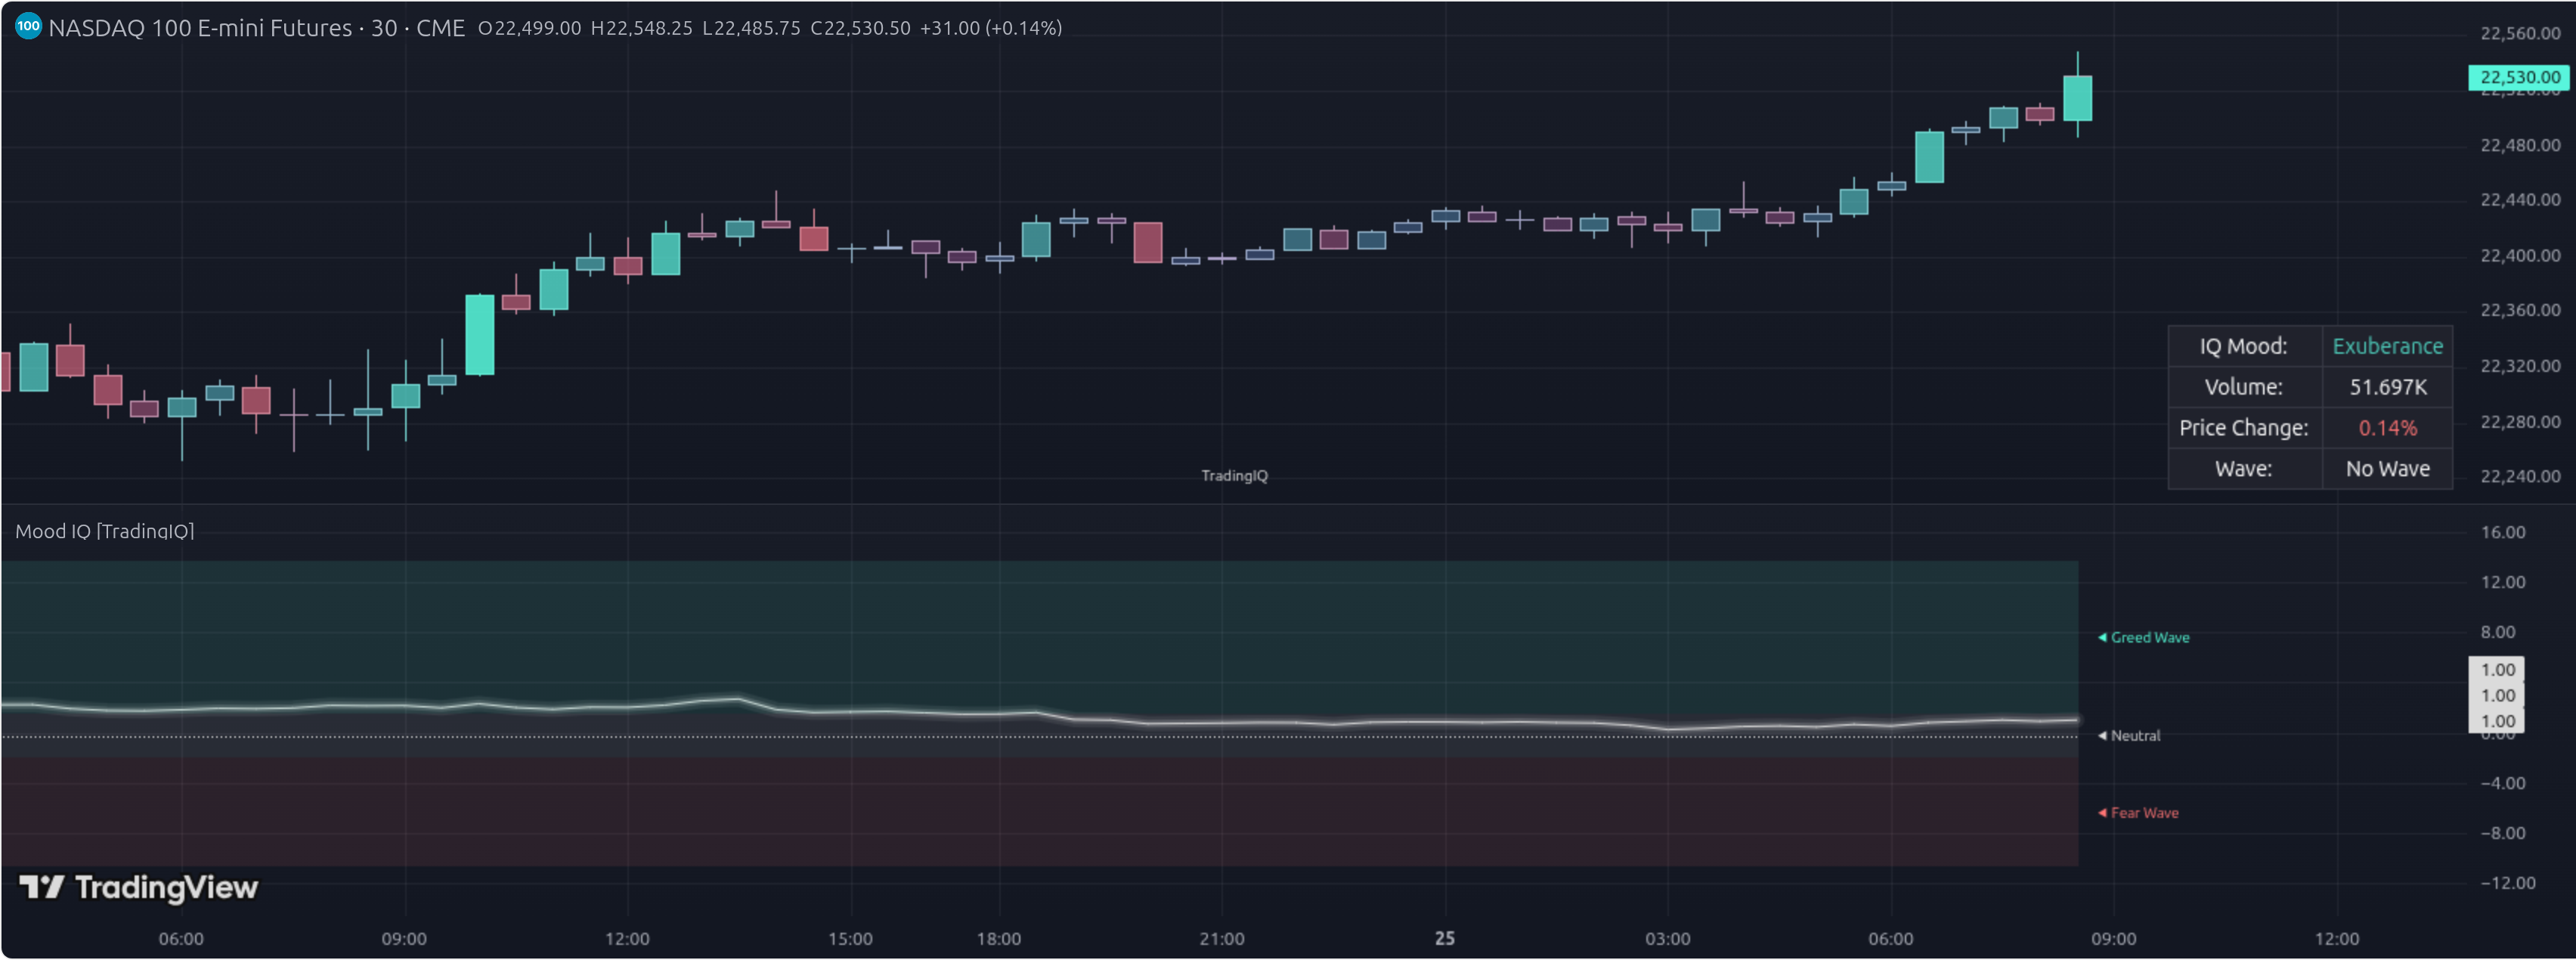Click the Neutral level label
The width and height of the screenshot is (2576, 960).
pos(2135,735)
